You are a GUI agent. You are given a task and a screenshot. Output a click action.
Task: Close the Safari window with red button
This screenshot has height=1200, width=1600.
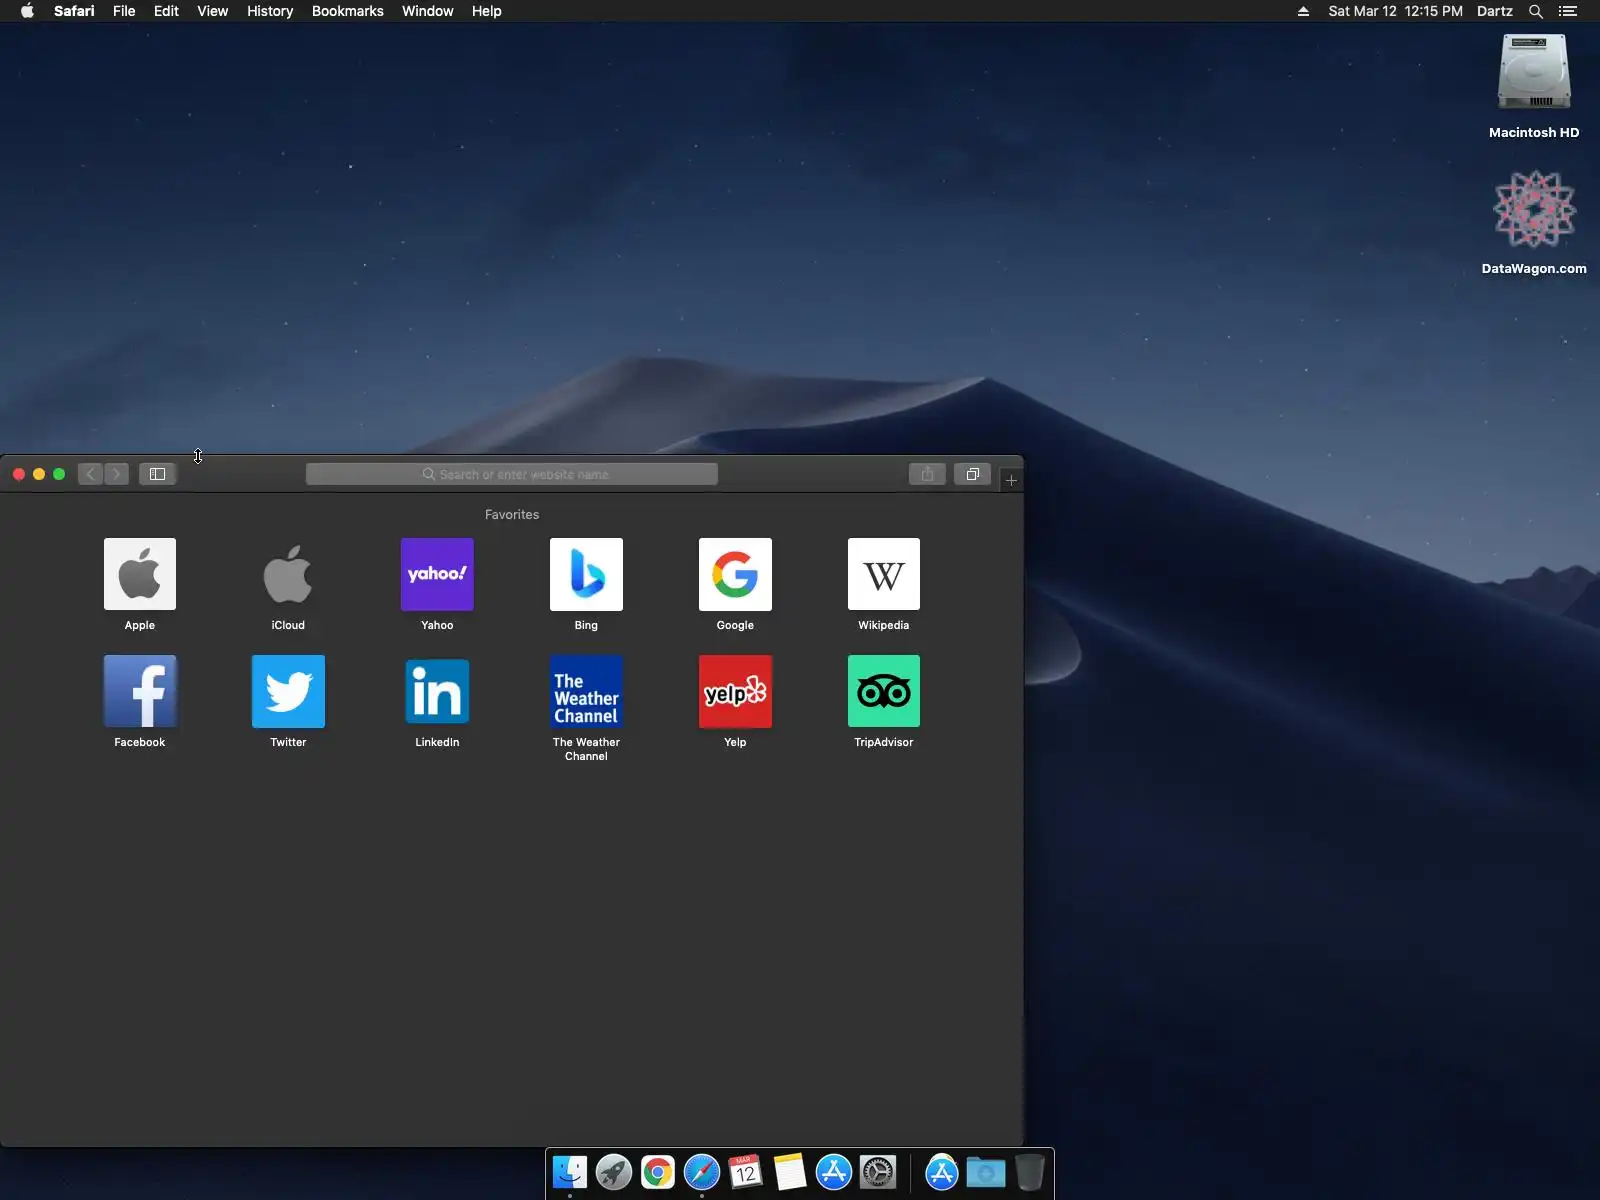coord(19,474)
